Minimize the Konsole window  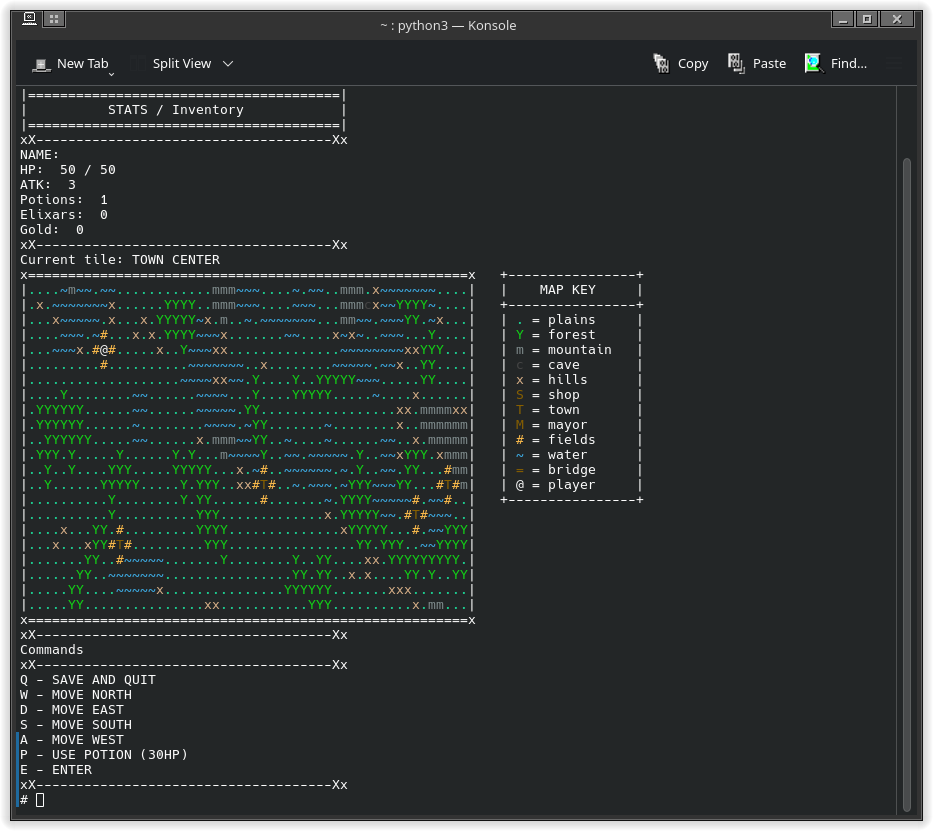pyautogui.click(x=843, y=19)
